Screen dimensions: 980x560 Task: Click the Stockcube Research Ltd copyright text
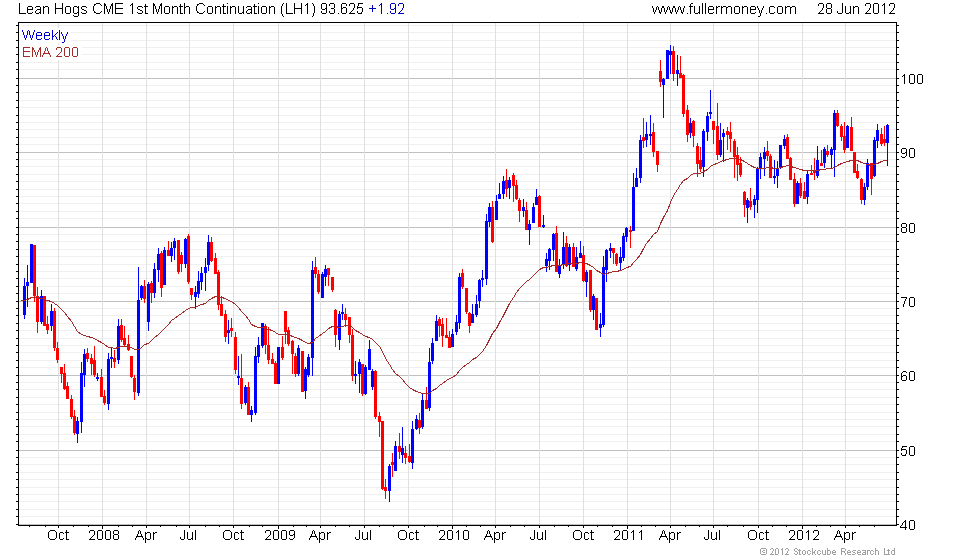(x=828, y=552)
